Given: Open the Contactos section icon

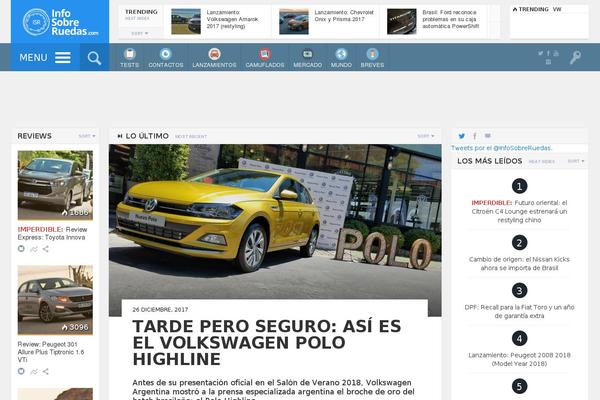Looking at the screenshot, I should (166, 54).
